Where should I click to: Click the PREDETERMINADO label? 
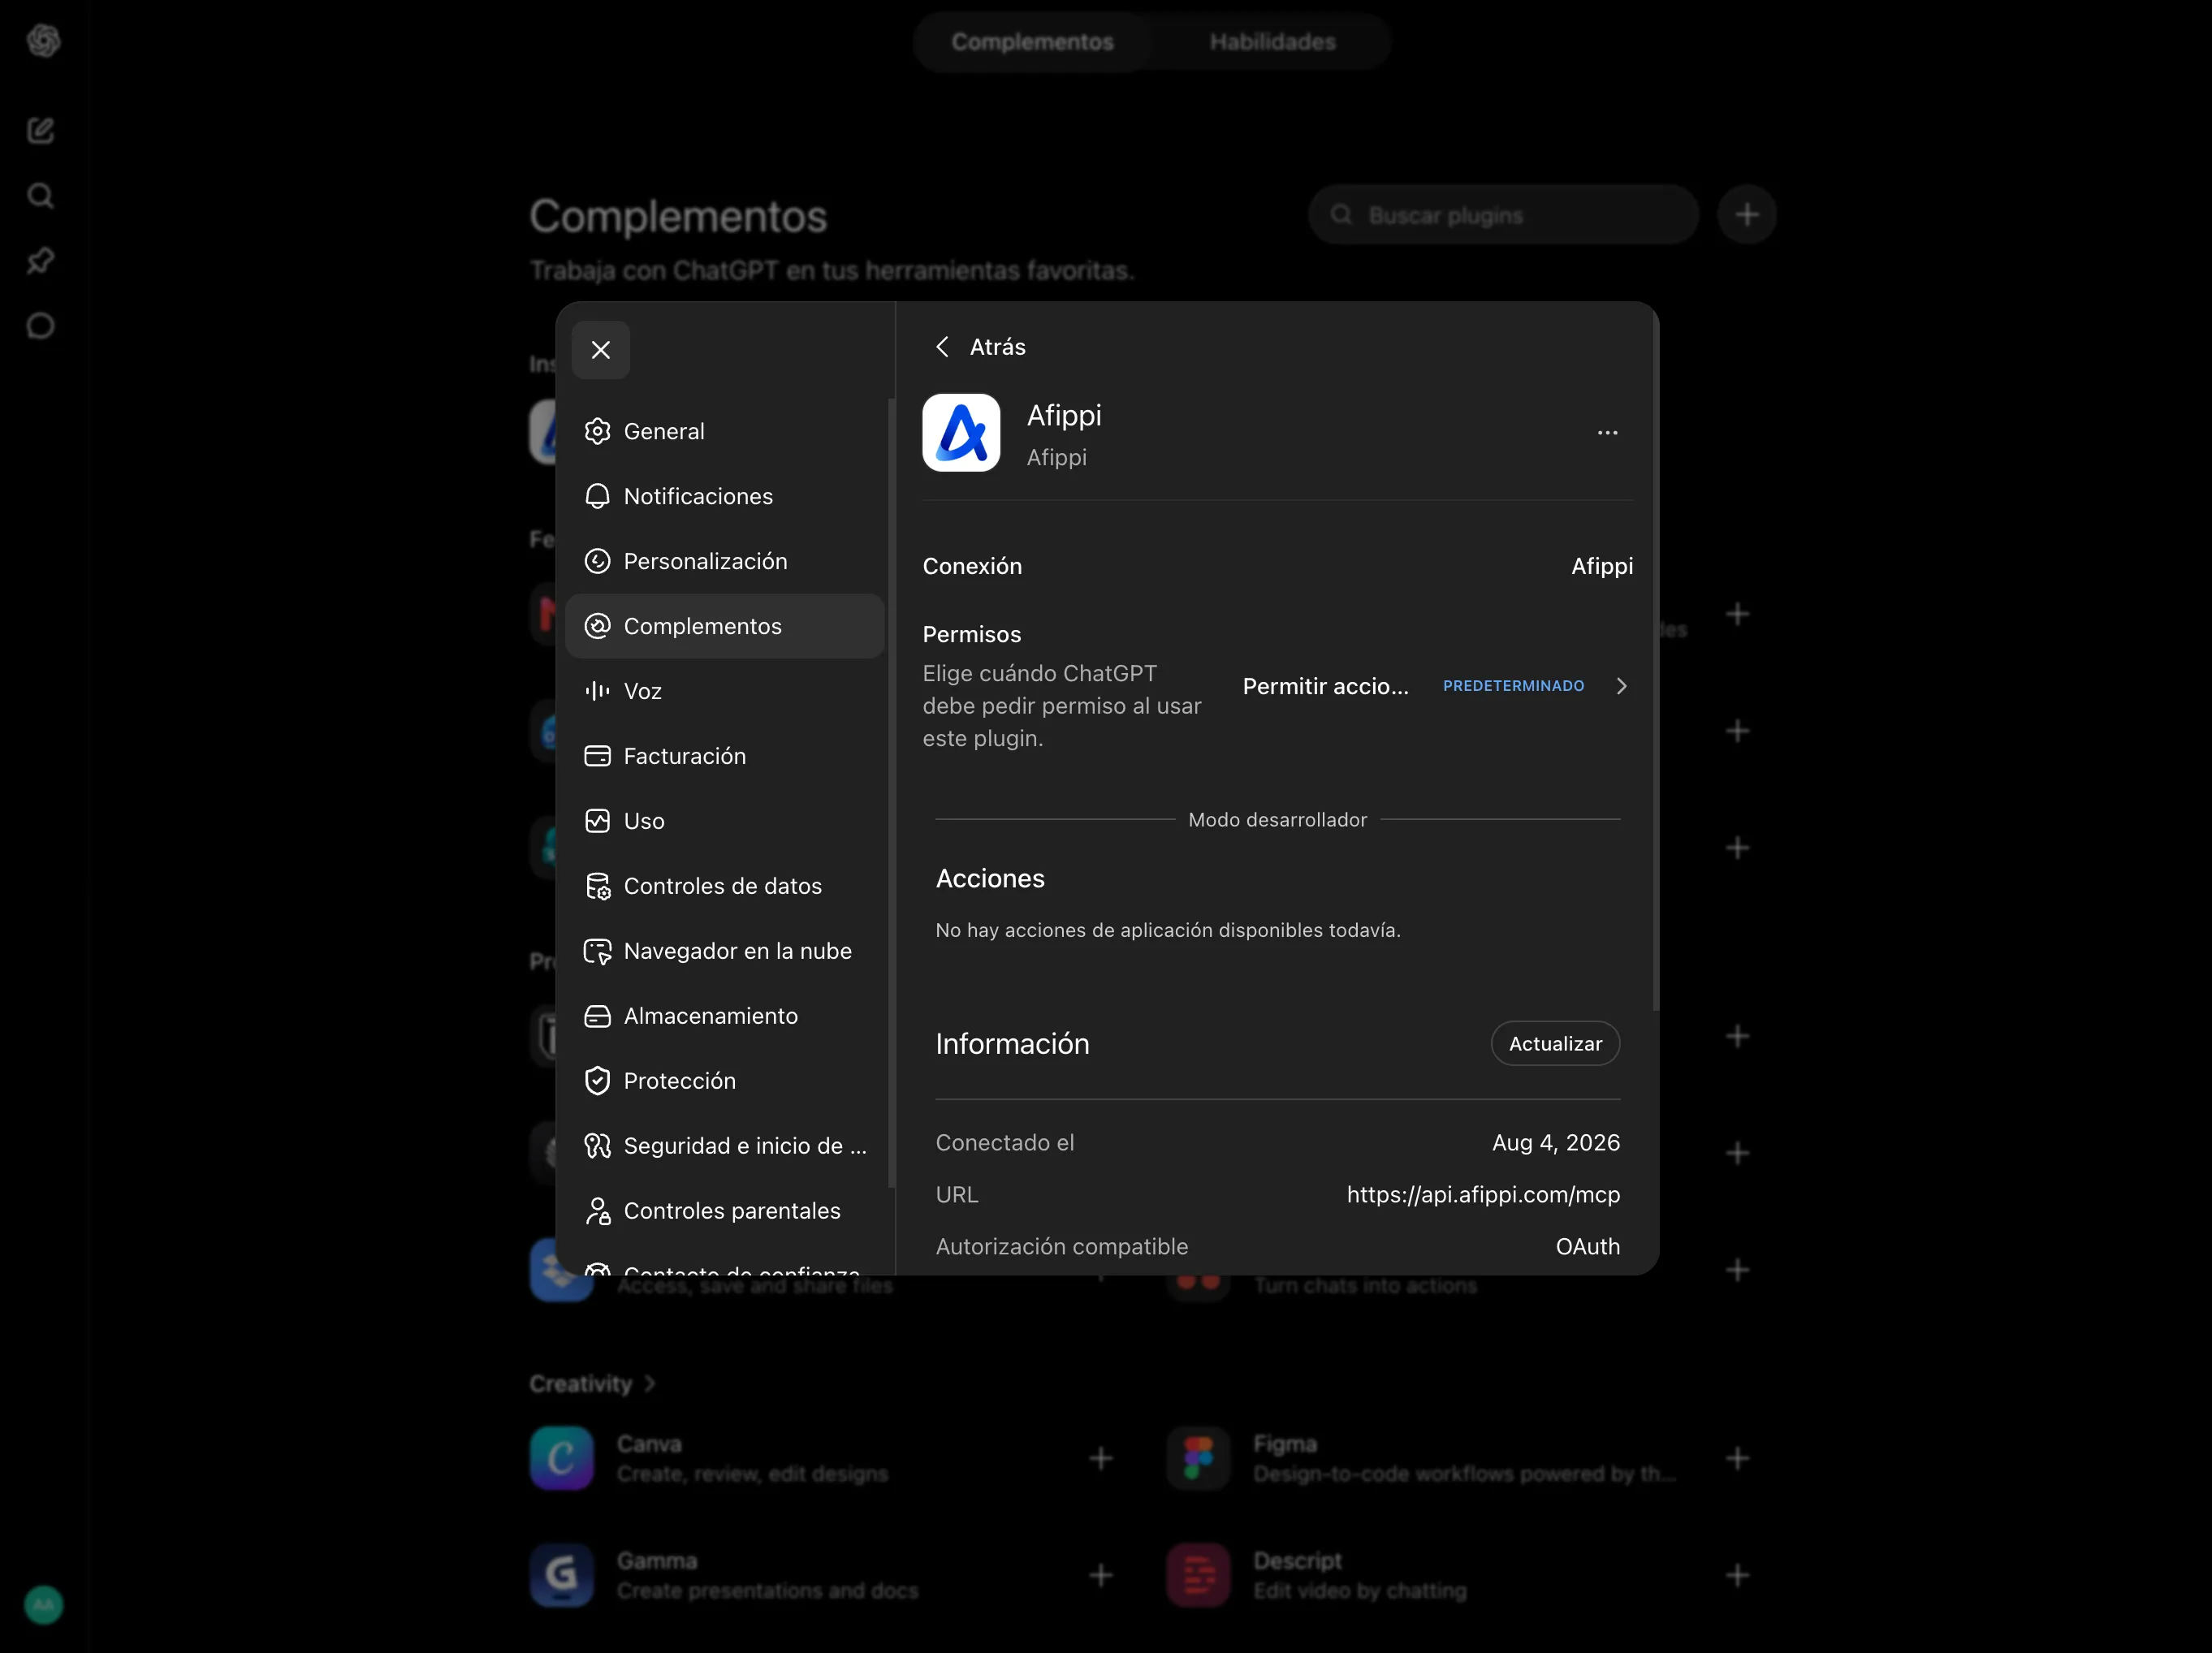pyautogui.click(x=1513, y=686)
